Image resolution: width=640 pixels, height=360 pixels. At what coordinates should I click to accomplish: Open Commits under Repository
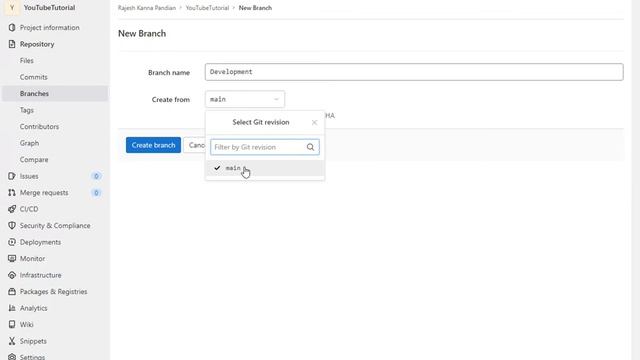pos(33,77)
